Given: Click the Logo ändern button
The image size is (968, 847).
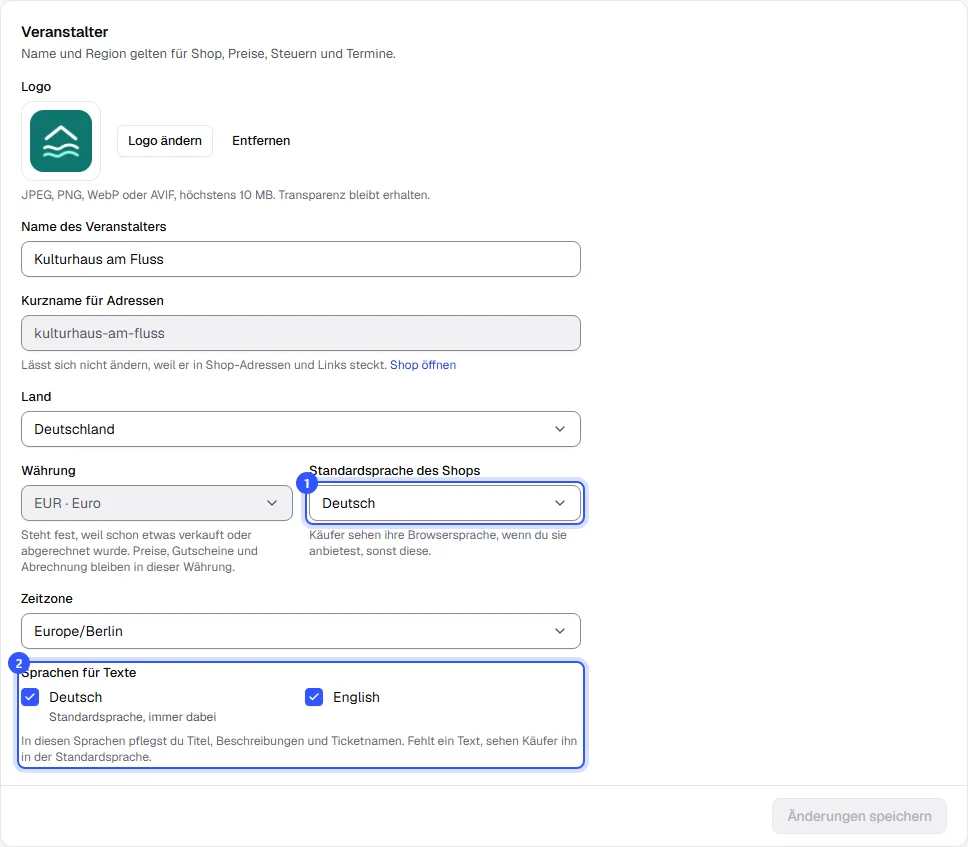Looking at the screenshot, I should [165, 141].
